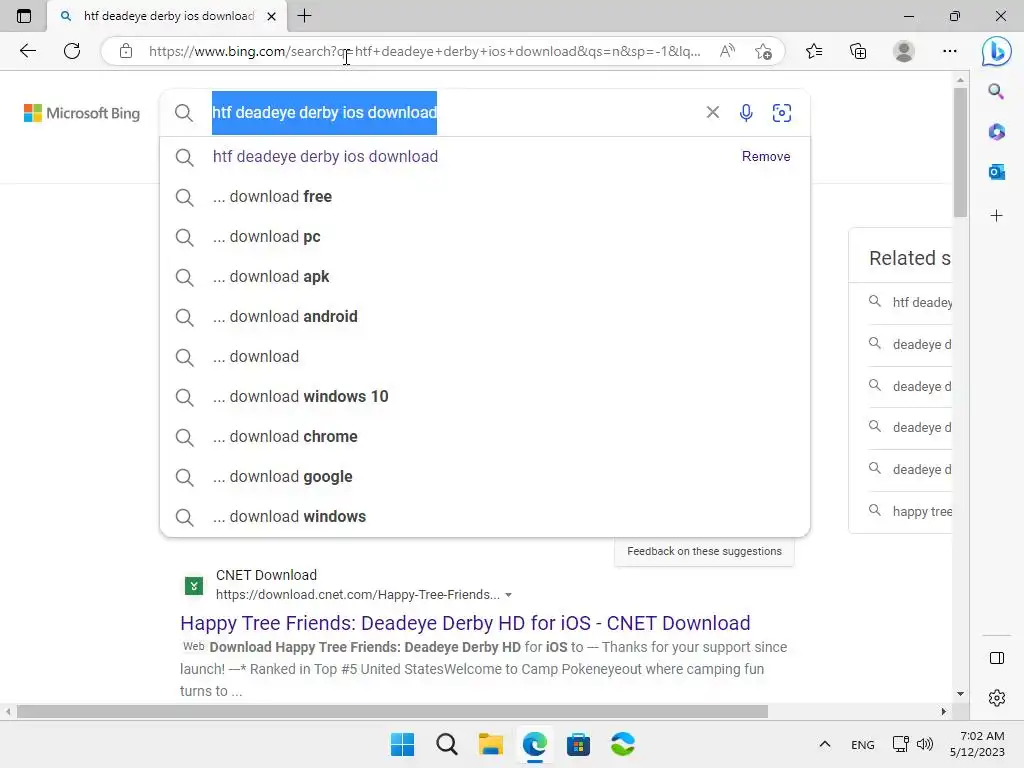Go to the Microsoft Bing logo homepage
Viewport: 1024px width, 768px height.
click(82, 113)
